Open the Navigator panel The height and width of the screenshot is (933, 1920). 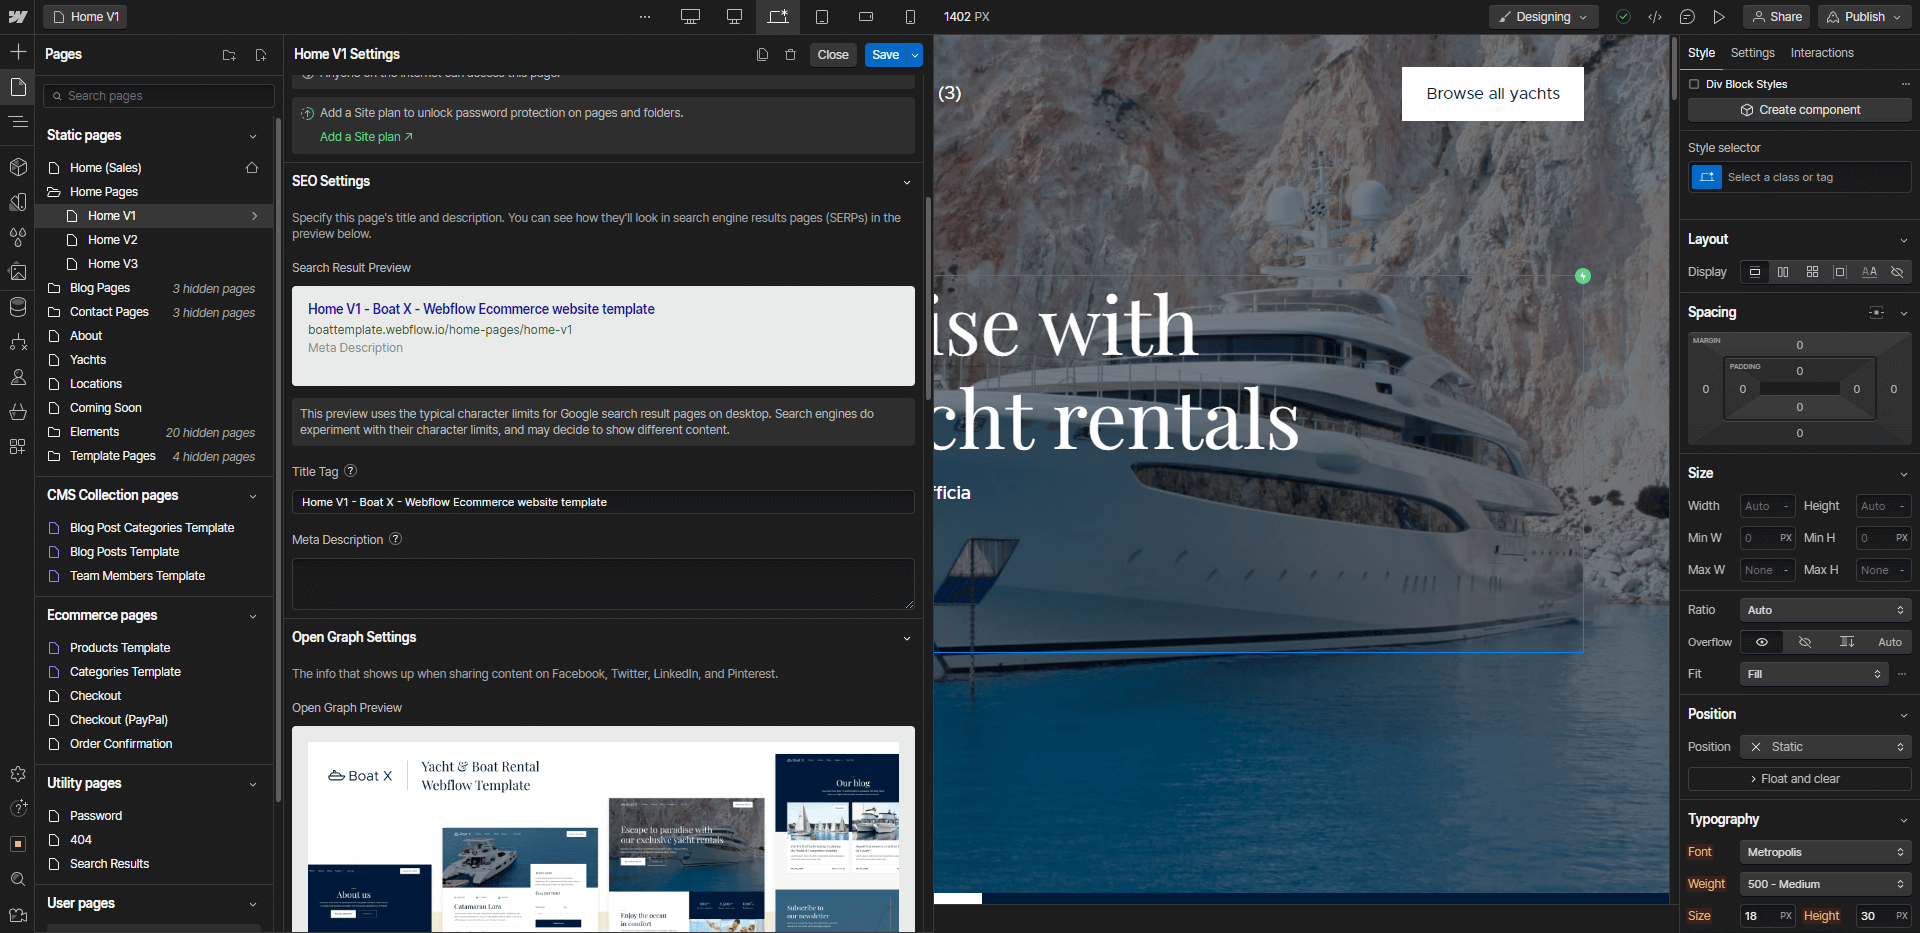[18, 122]
